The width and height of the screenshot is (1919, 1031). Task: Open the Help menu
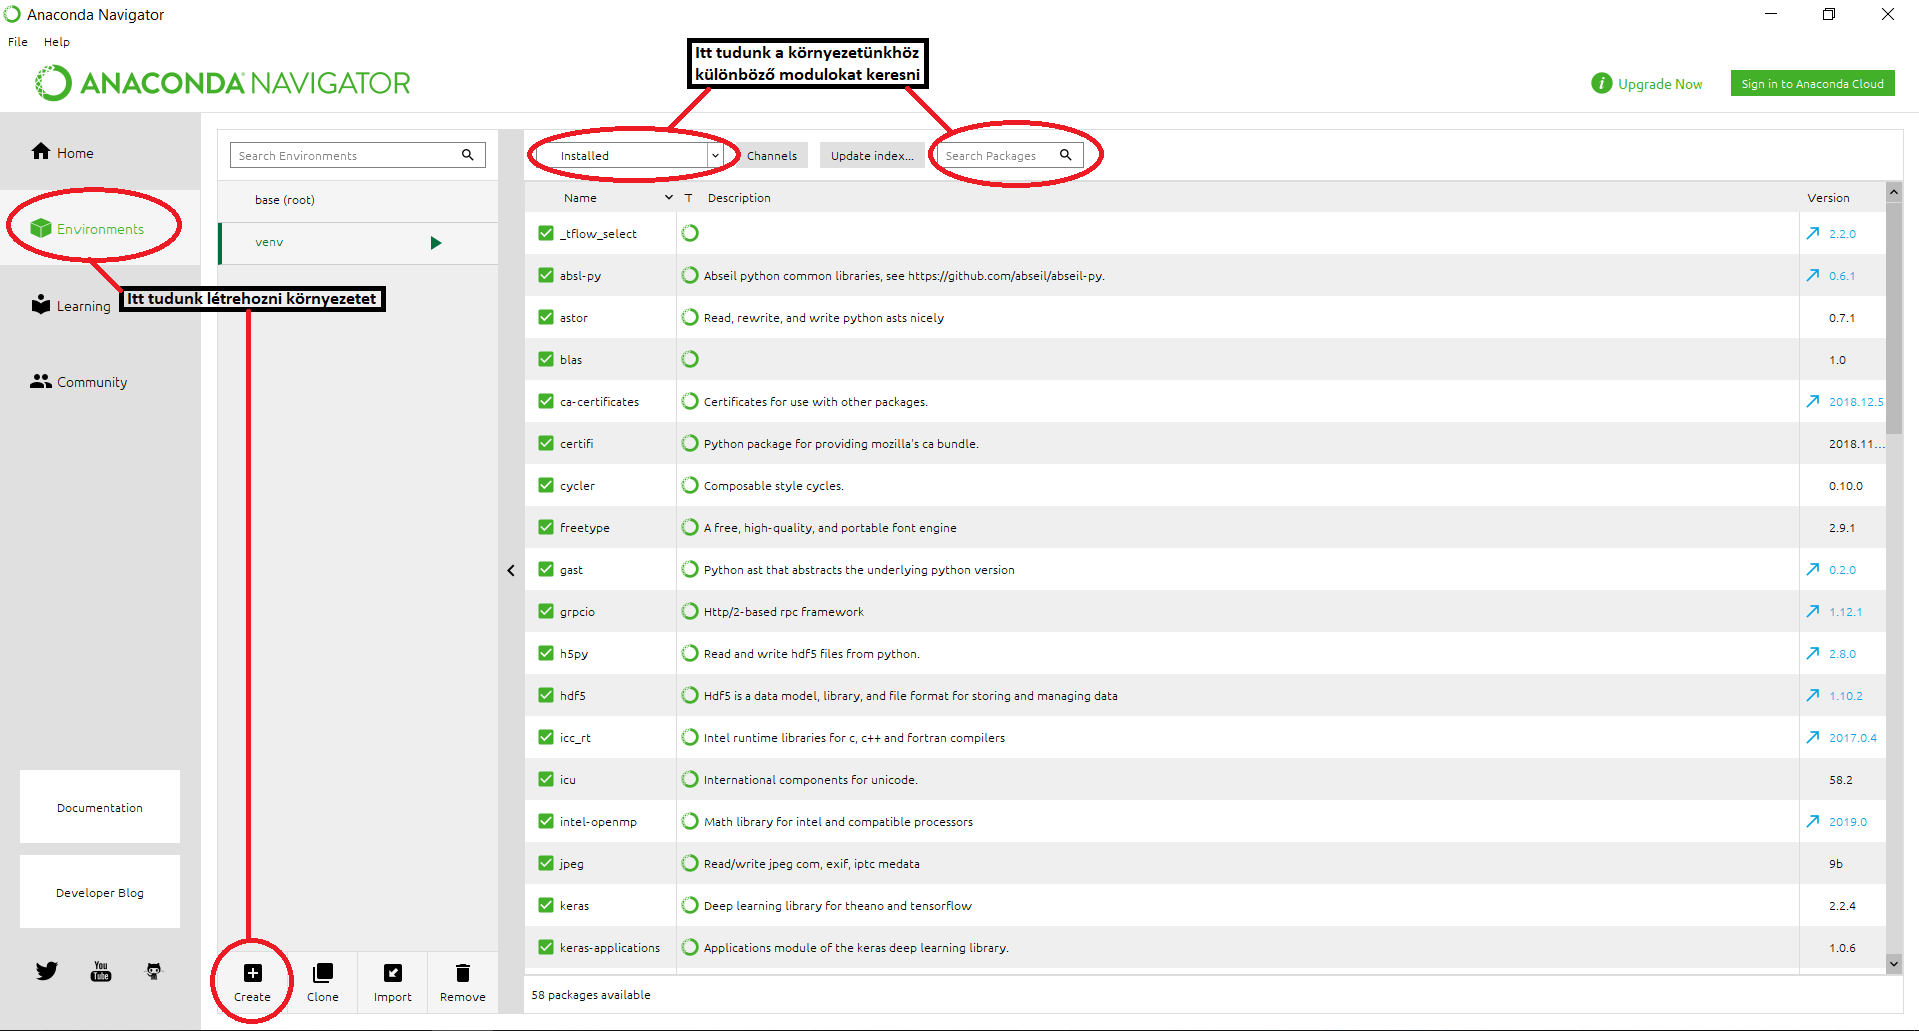pos(57,42)
